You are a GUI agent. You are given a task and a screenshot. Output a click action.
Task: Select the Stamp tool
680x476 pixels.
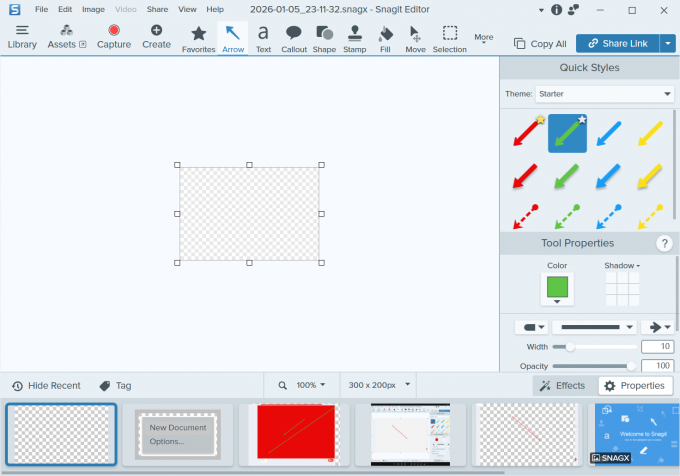pos(355,39)
